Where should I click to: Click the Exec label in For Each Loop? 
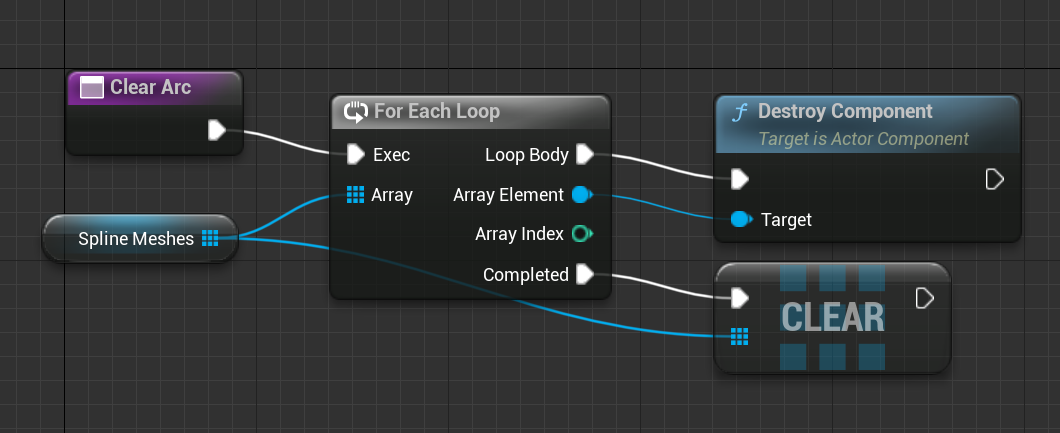[391, 155]
